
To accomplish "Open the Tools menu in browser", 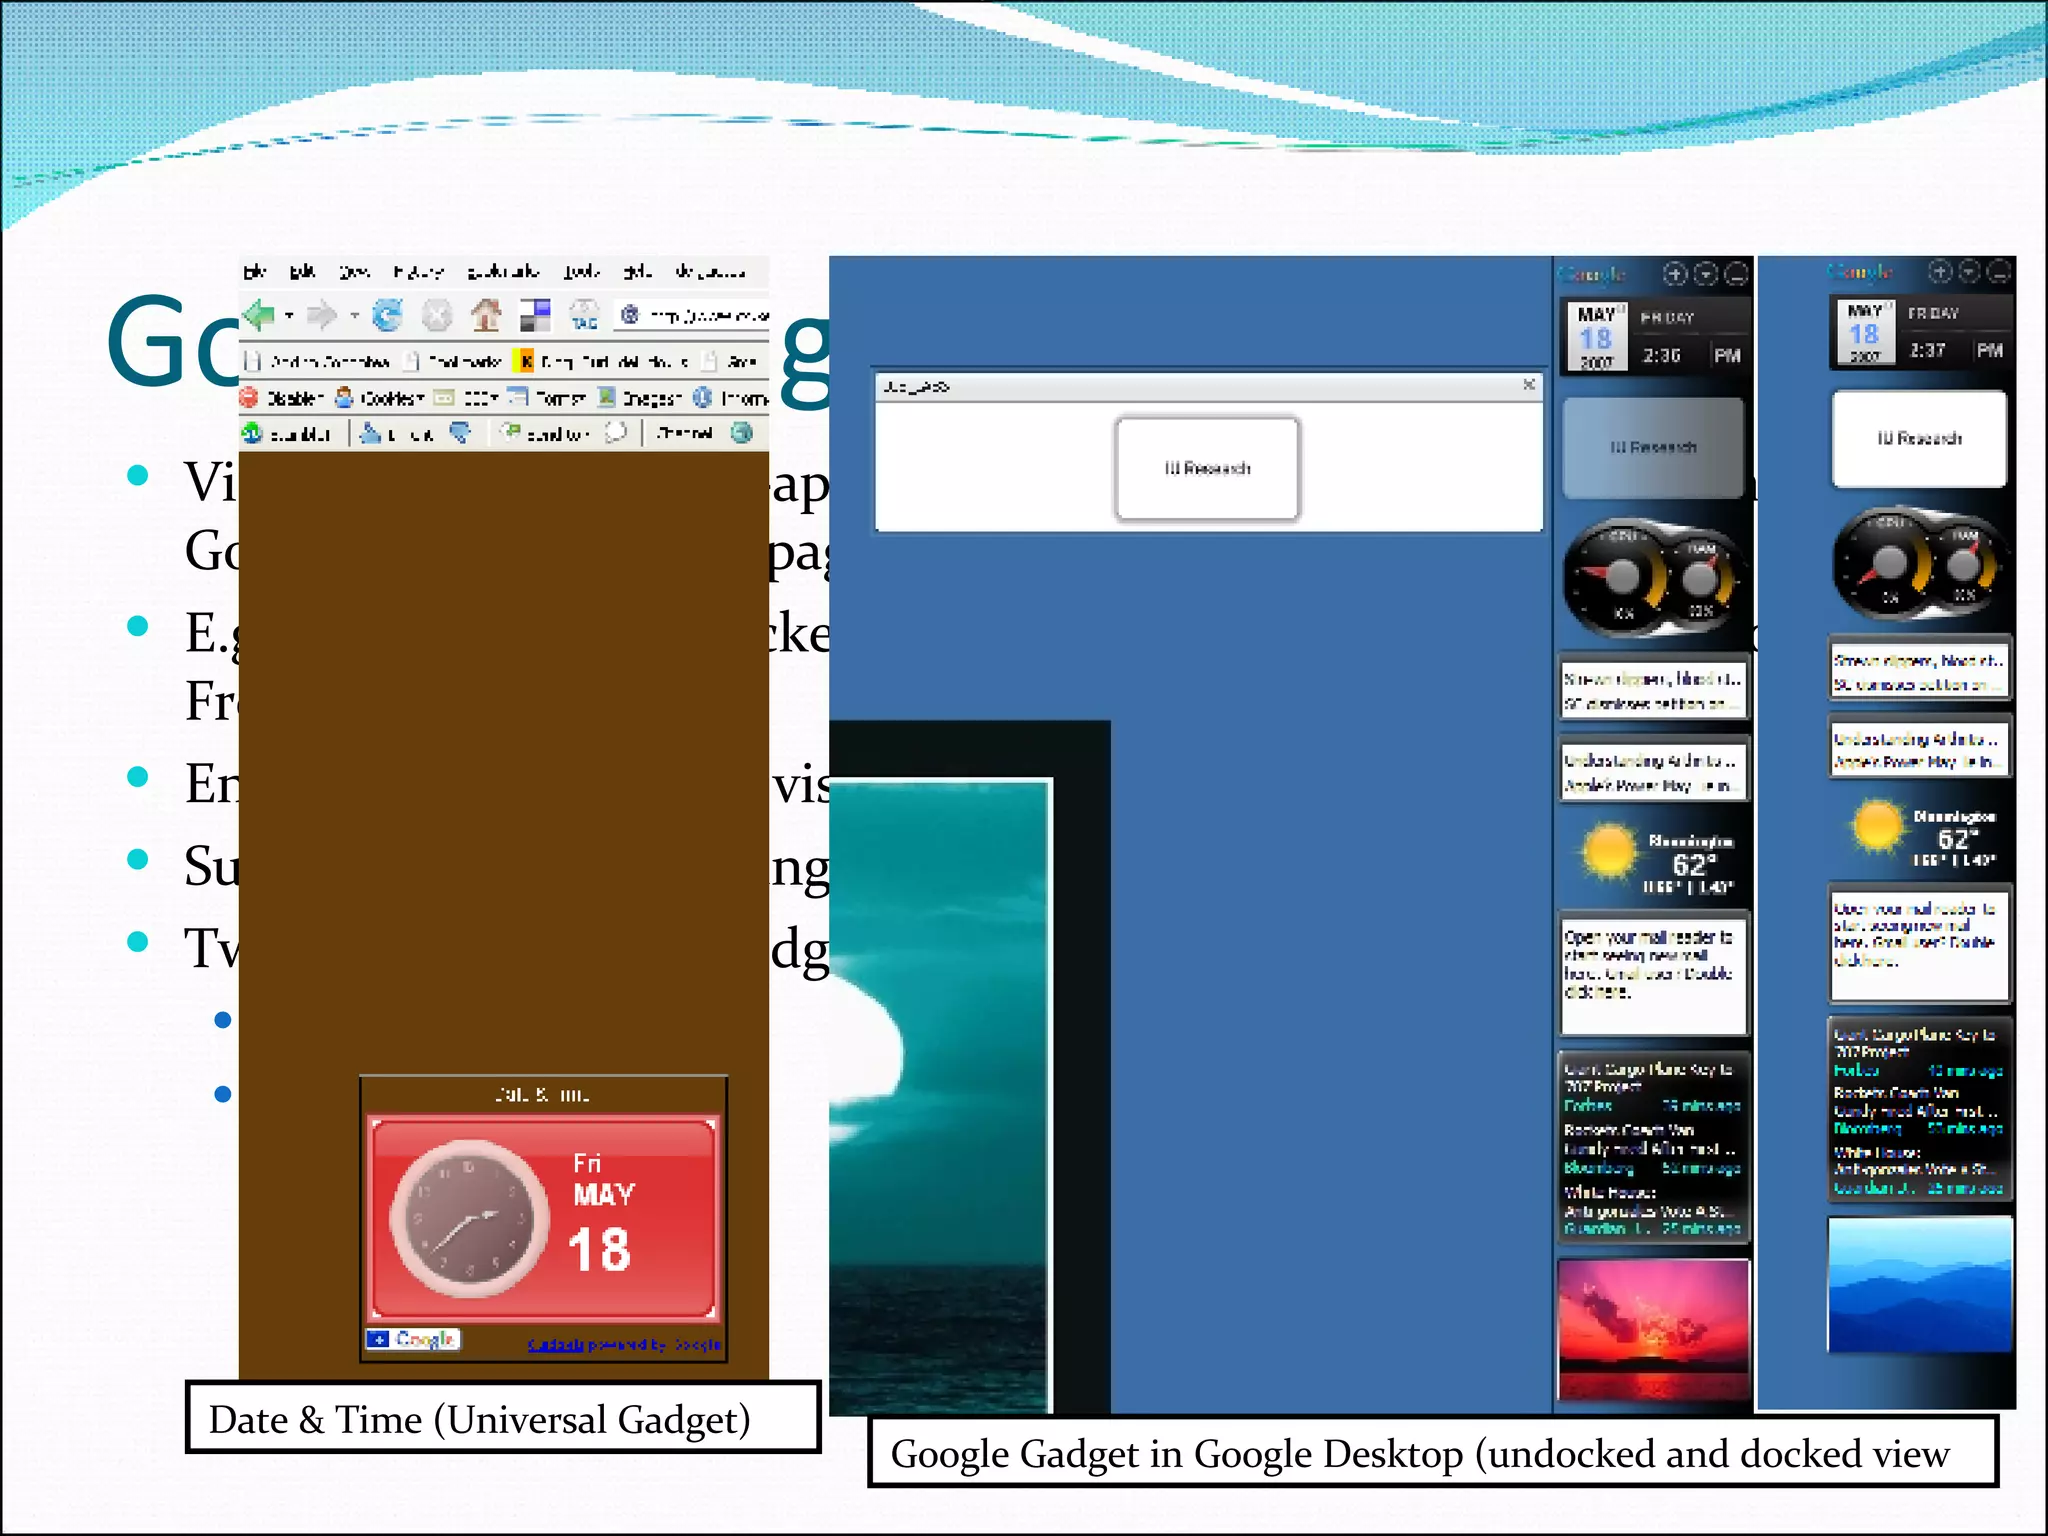I will 581,271.
